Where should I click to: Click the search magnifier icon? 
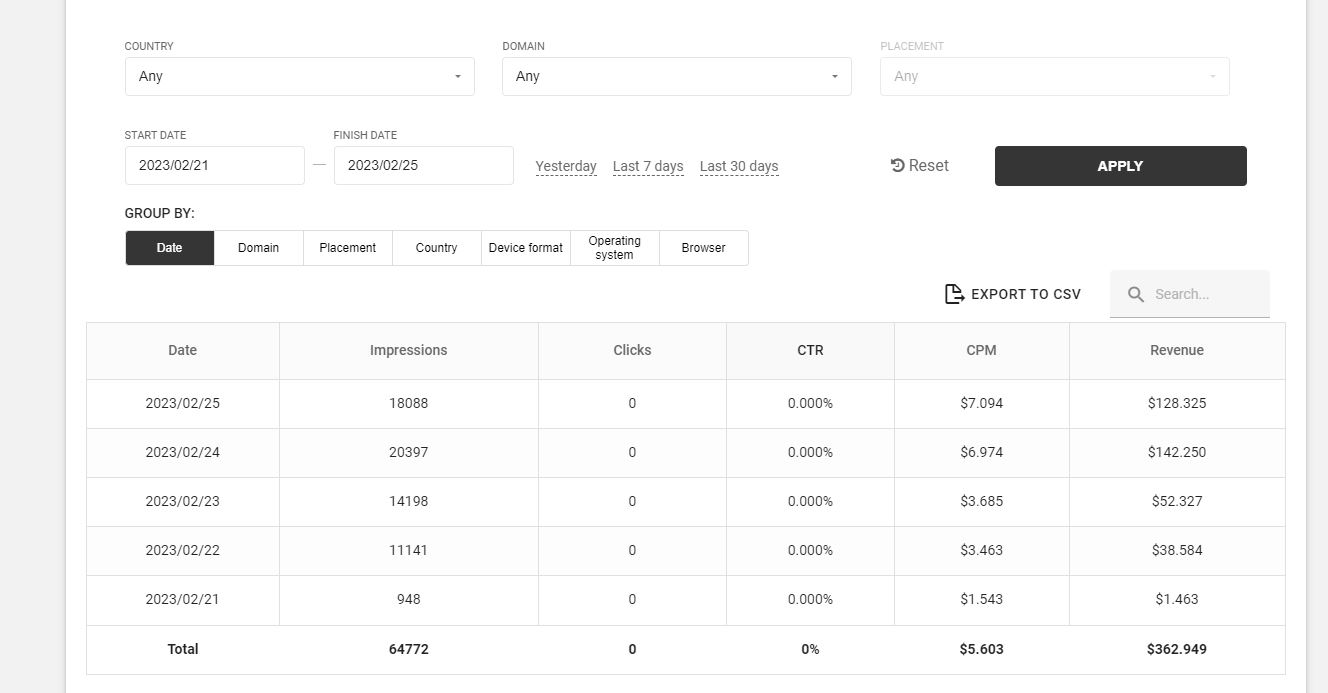(x=1136, y=294)
